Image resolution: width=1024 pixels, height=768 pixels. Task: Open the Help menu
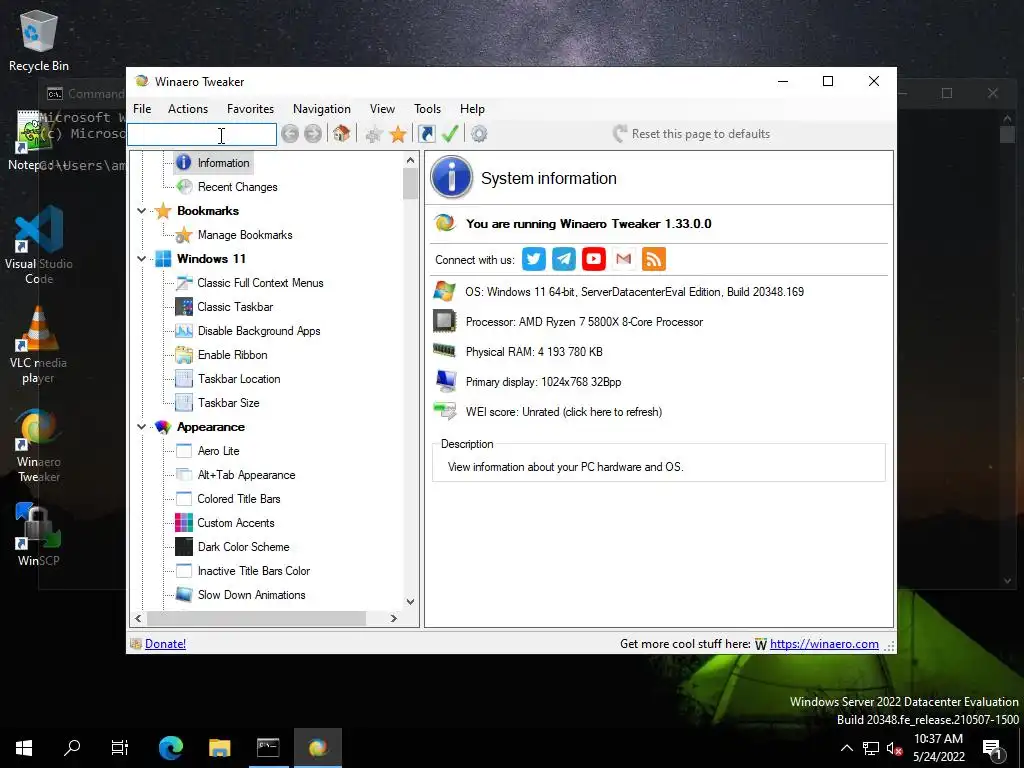pos(472,109)
